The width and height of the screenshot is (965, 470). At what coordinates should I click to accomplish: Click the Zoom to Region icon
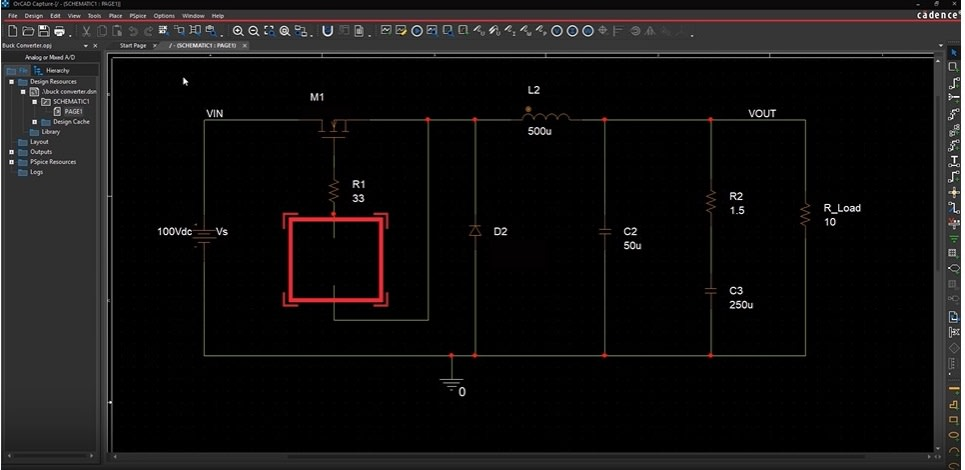tap(269, 31)
